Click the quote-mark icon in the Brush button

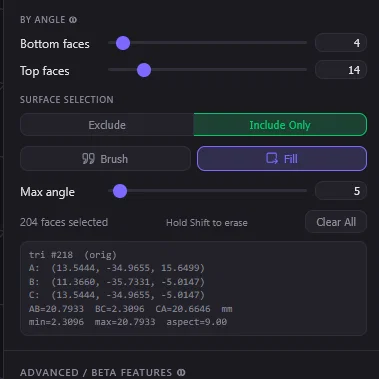[88, 159]
